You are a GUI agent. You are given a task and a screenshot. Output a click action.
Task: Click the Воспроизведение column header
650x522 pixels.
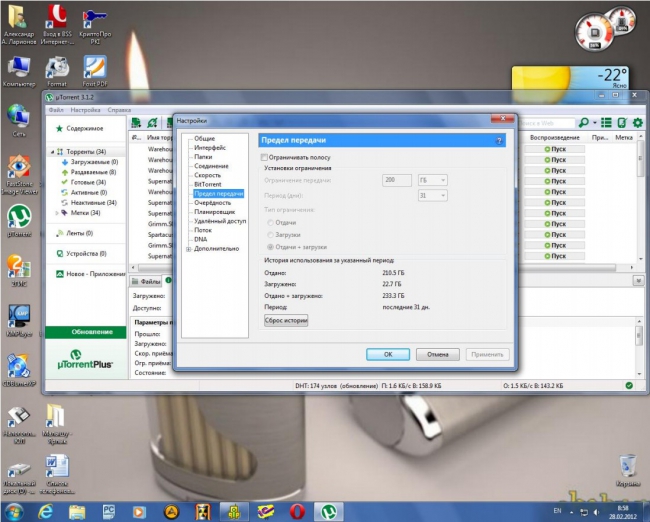pyautogui.click(x=554, y=138)
